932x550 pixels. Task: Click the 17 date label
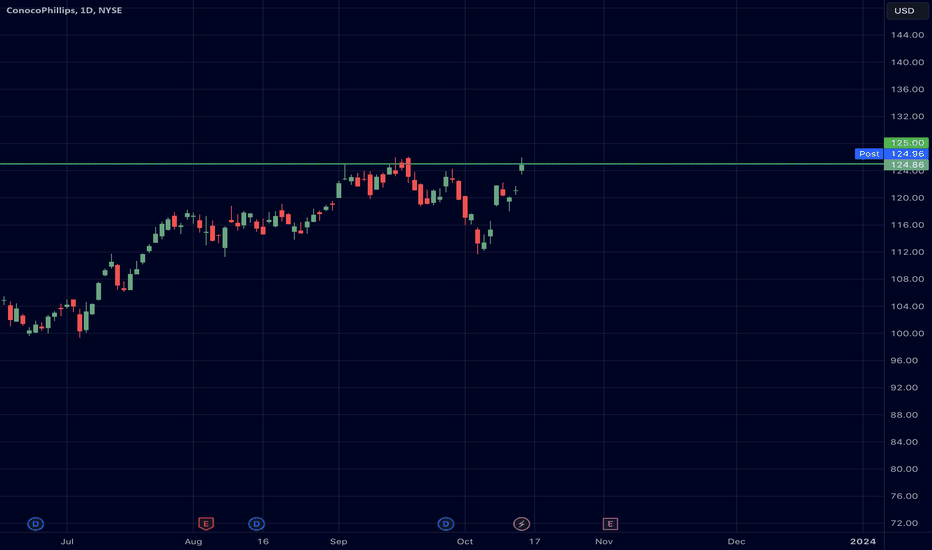[535, 542]
